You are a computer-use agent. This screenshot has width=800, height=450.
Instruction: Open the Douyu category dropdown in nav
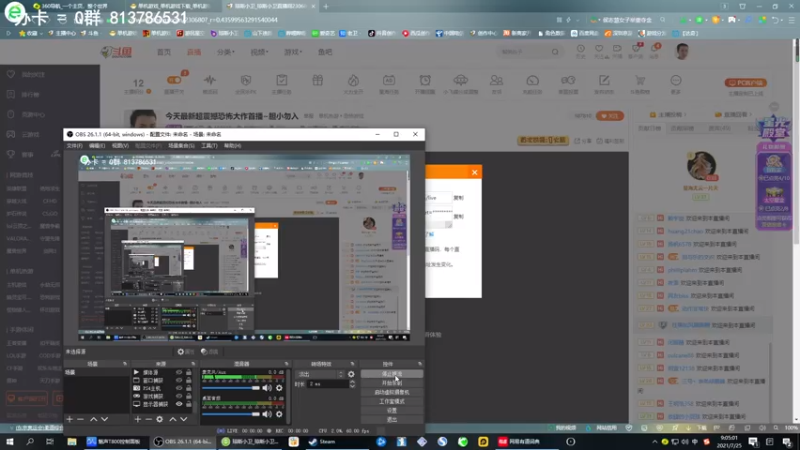pyautogui.click(x=226, y=52)
